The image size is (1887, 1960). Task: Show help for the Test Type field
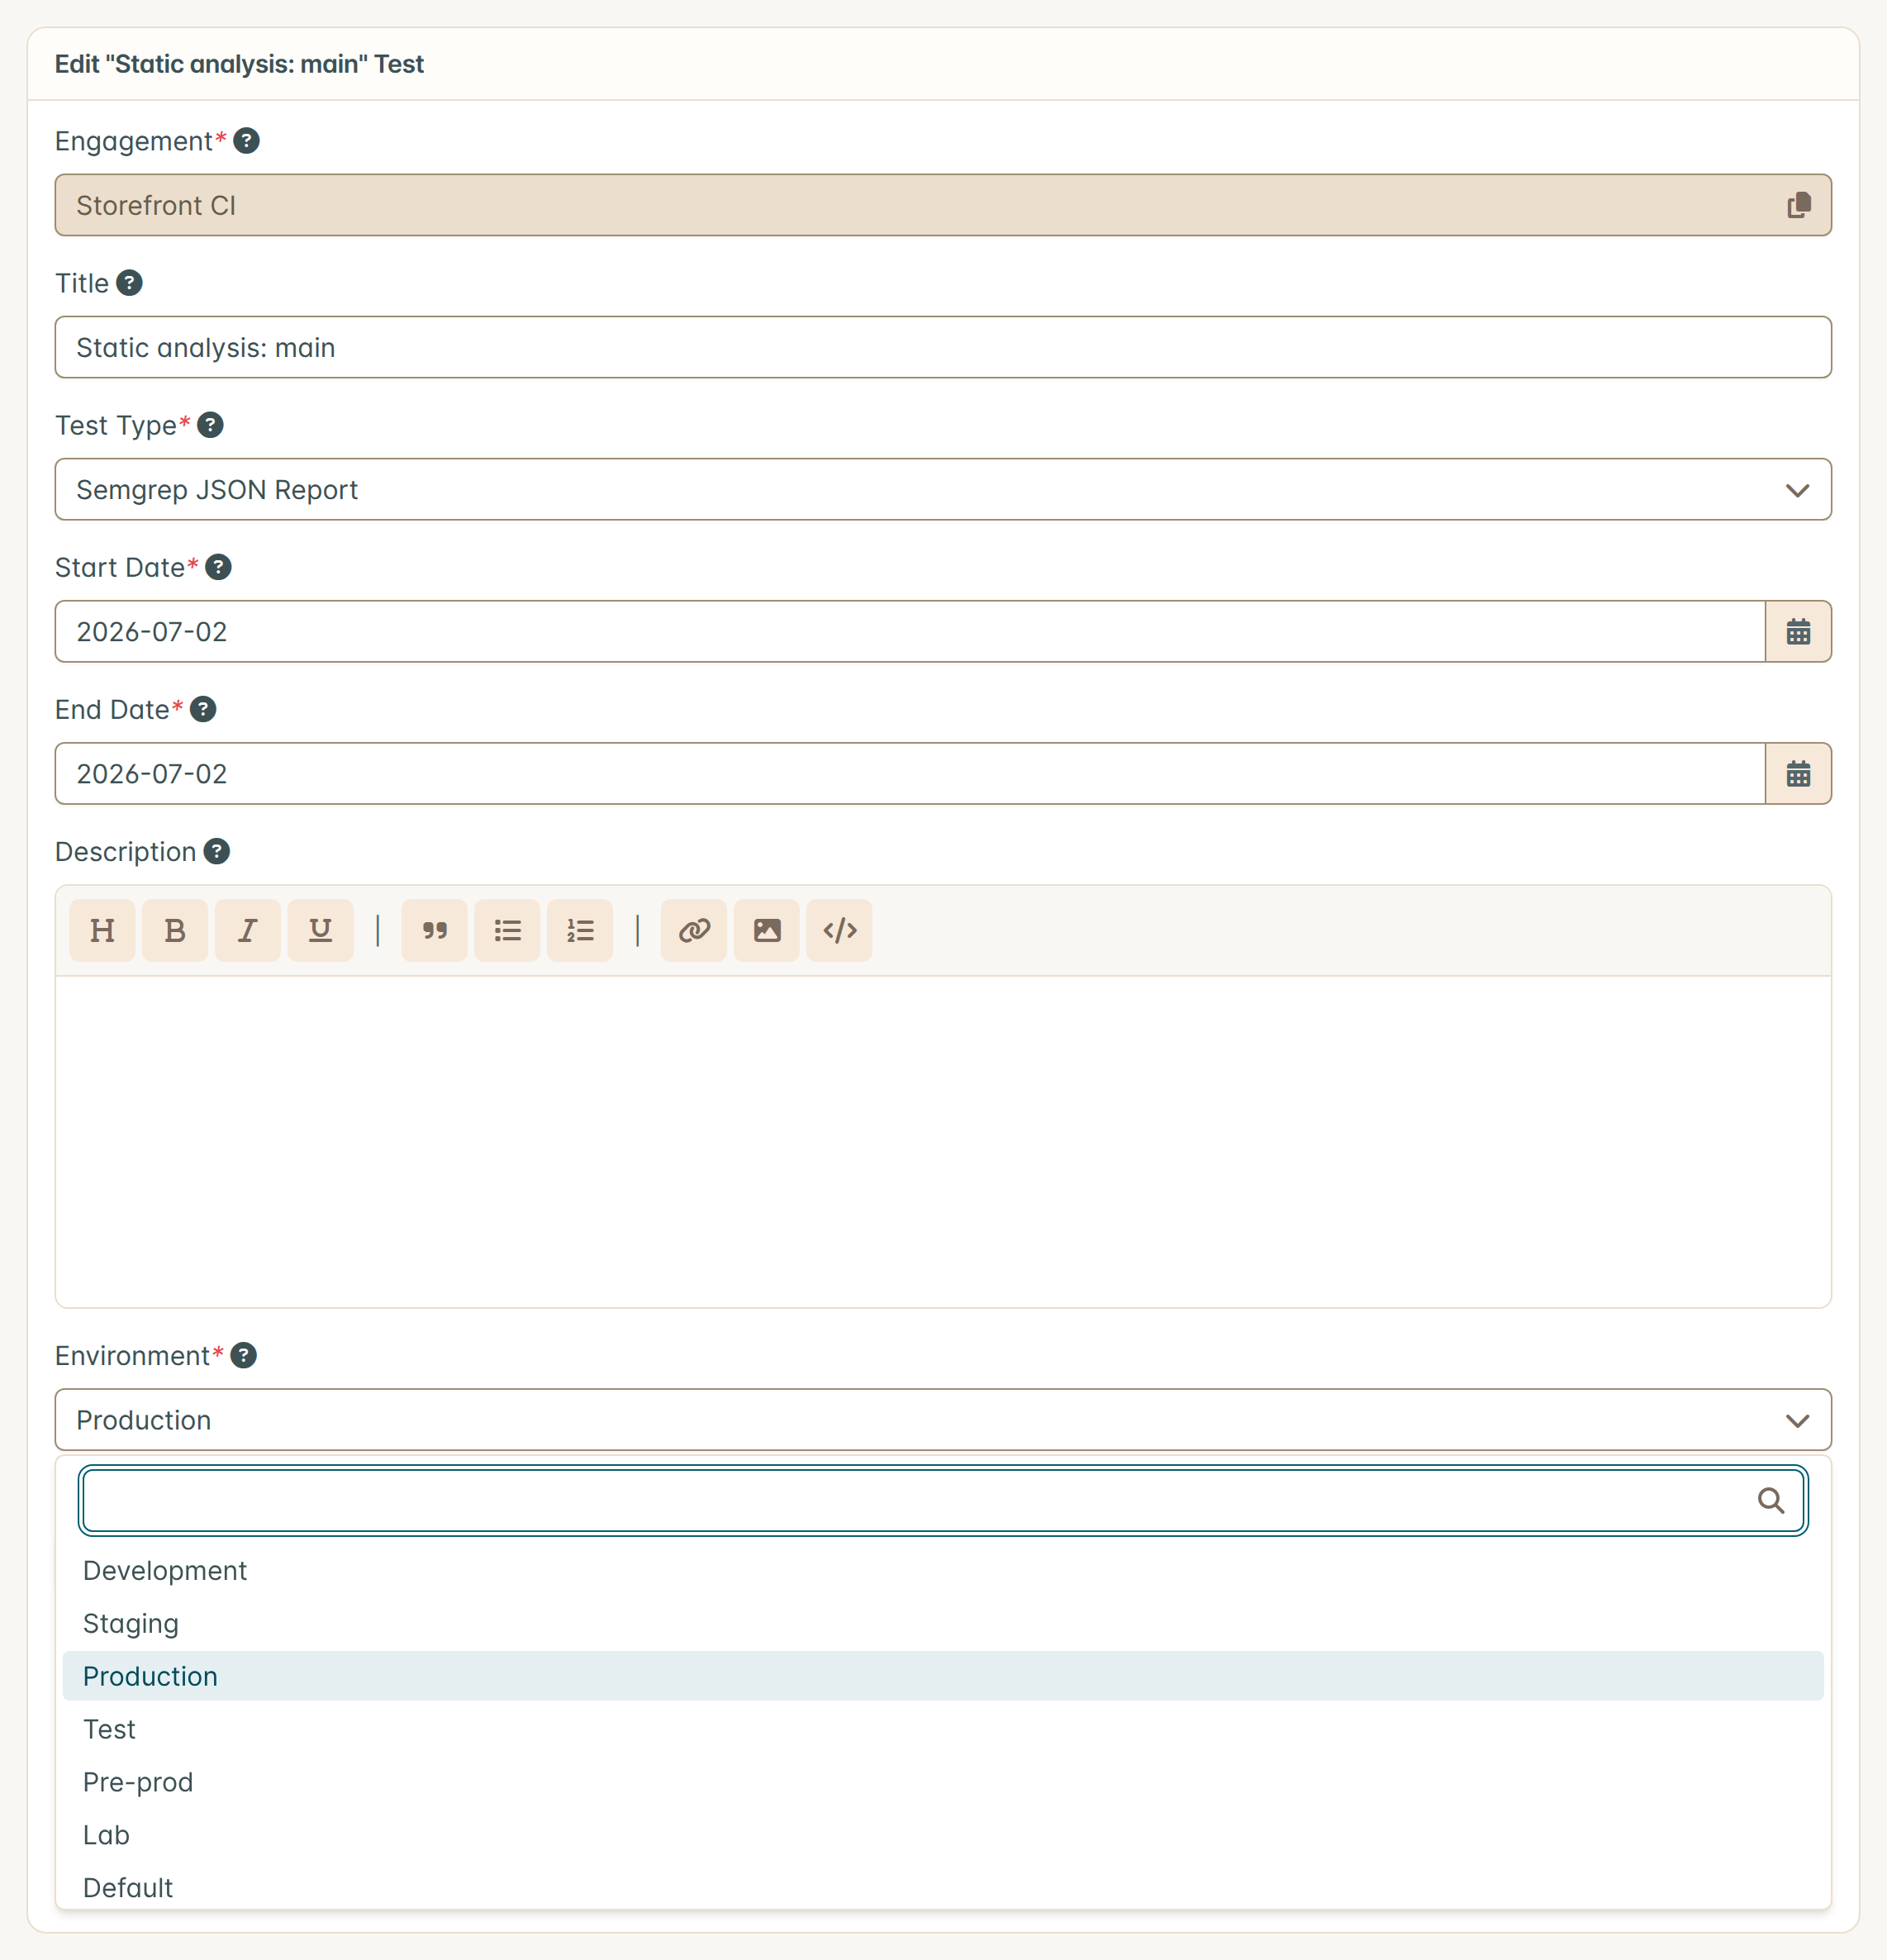[x=210, y=425]
